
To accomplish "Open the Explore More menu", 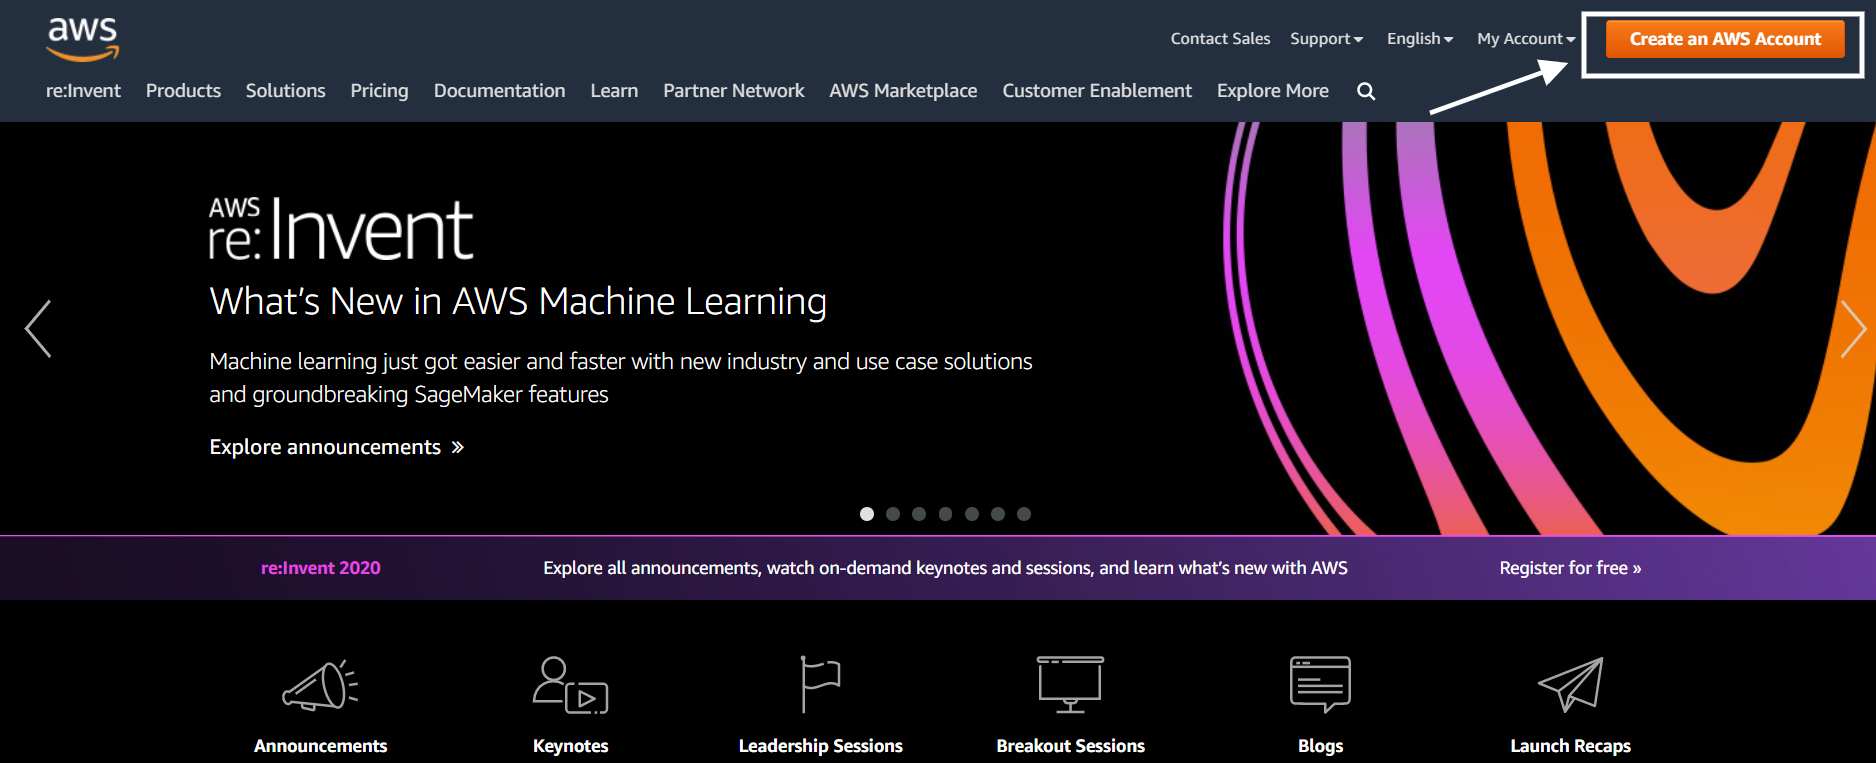I will pos(1272,91).
